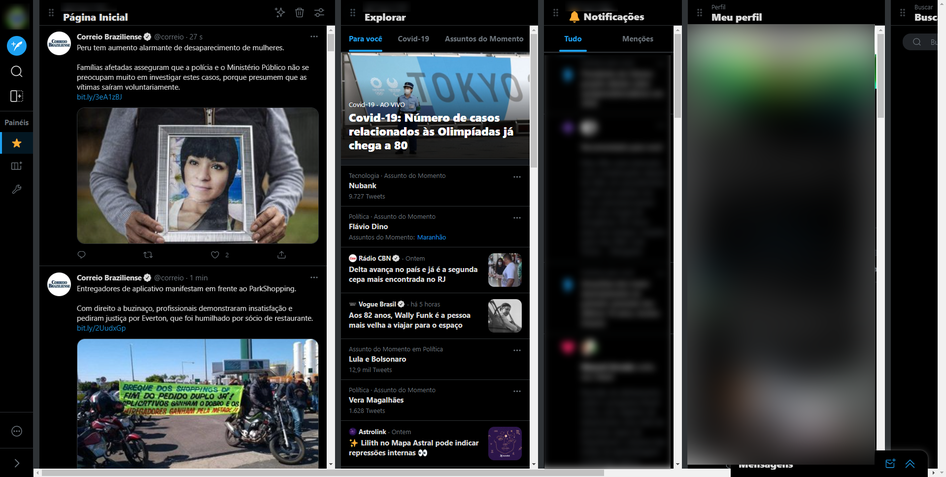Click the Meu perfil column title

(x=736, y=17)
